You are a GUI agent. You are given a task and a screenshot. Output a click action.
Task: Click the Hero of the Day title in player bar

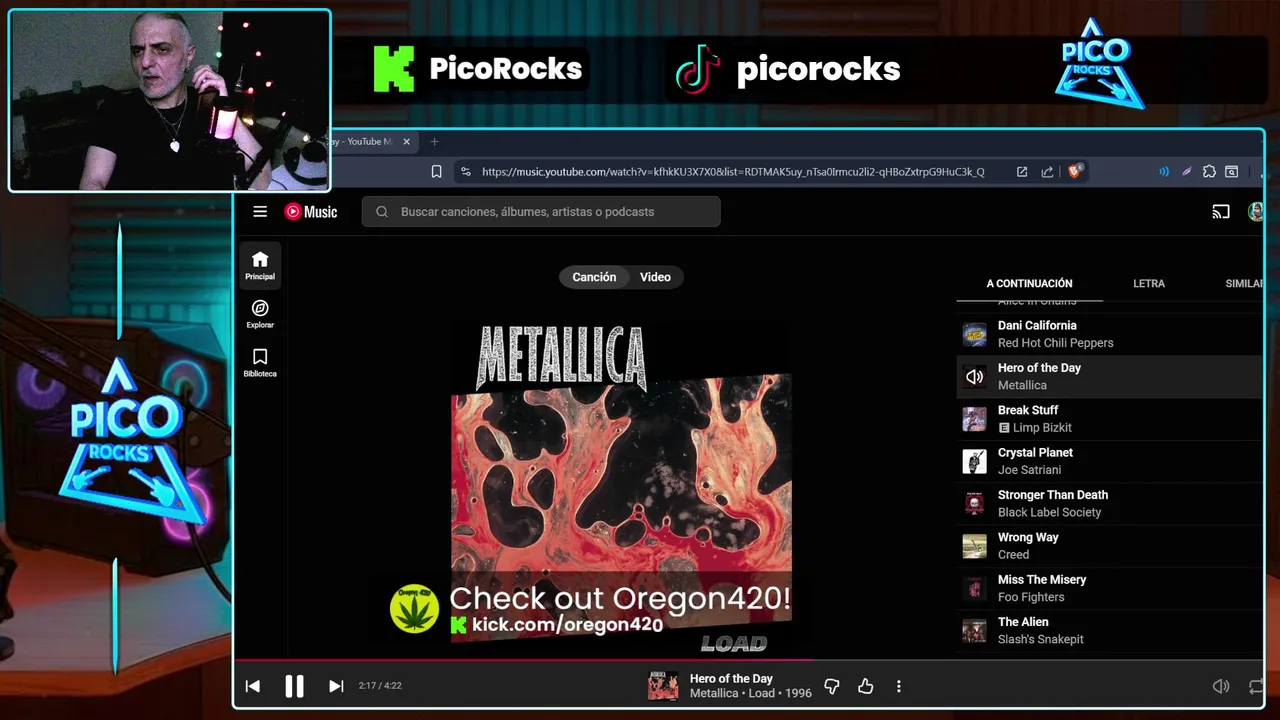coord(731,679)
